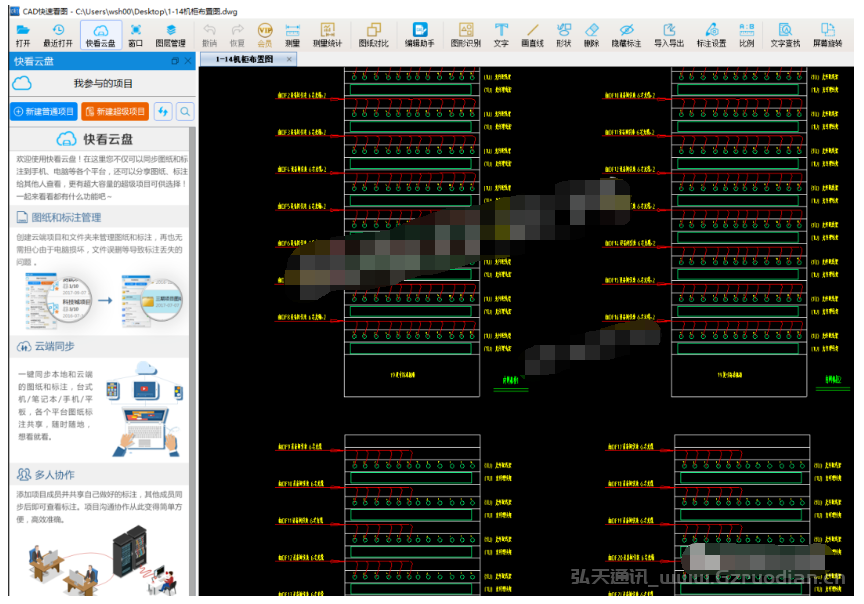Toggle 隐藏标注 to hide annotations
Image resolution: width=864 pixels, height=604 pixels.
(x=627, y=35)
